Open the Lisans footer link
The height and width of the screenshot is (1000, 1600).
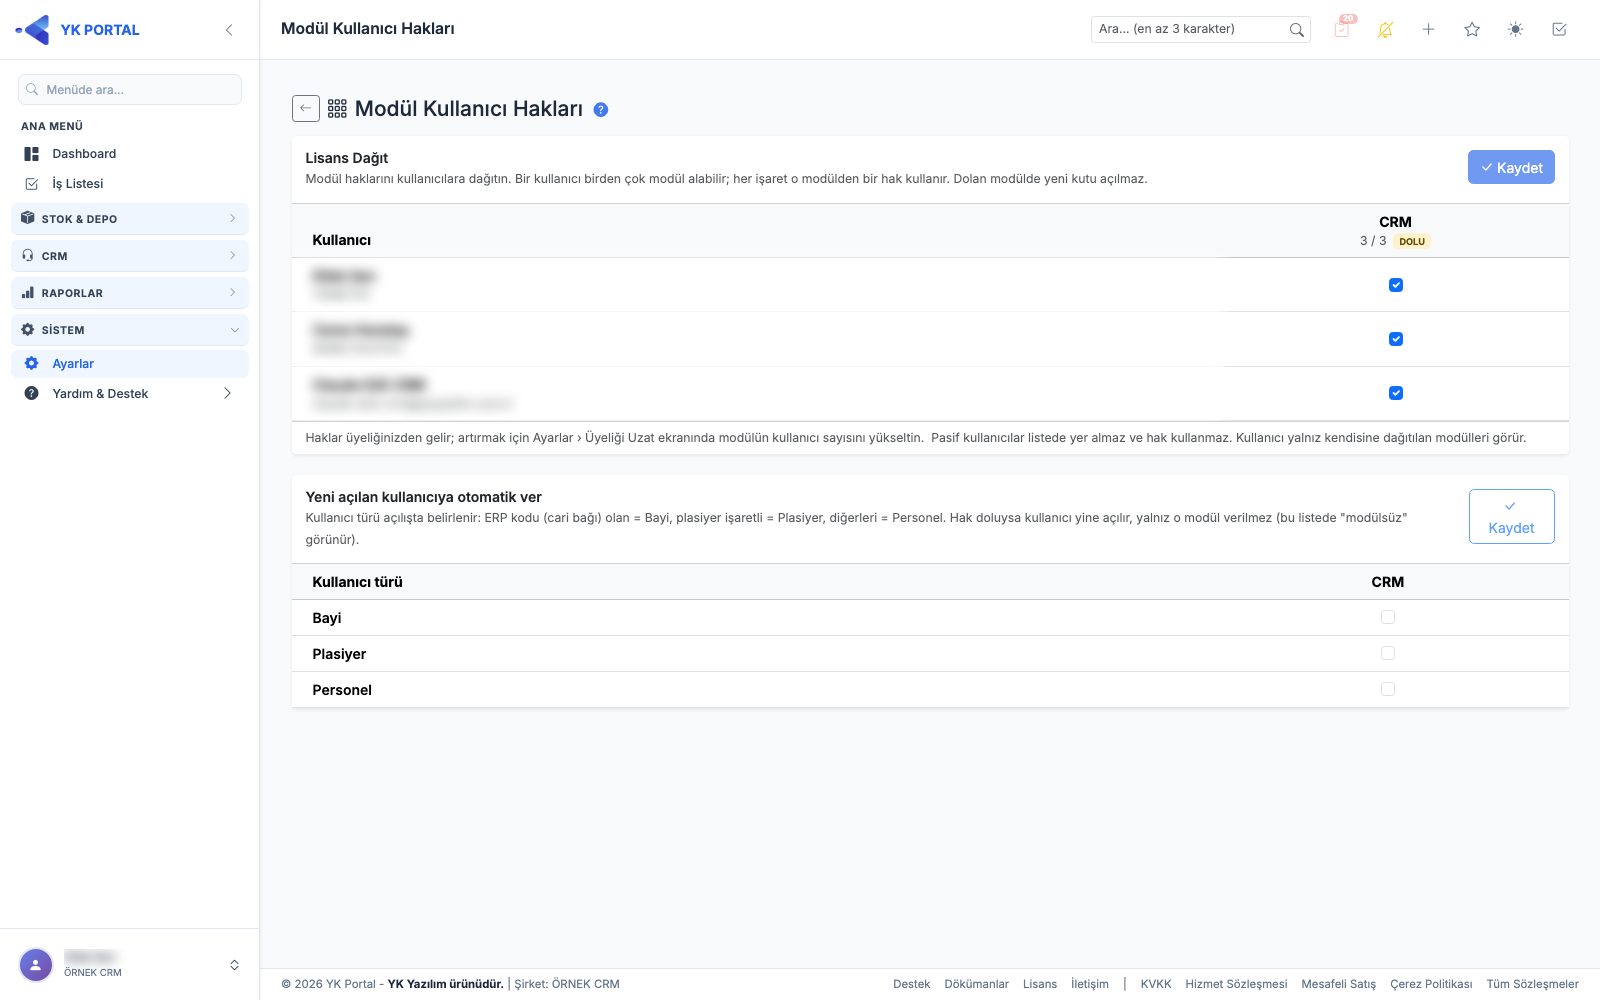tap(1040, 984)
